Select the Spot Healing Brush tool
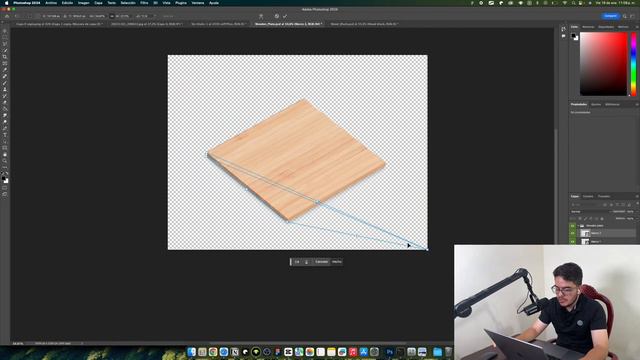 pyautogui.click(x=5, y=76)
